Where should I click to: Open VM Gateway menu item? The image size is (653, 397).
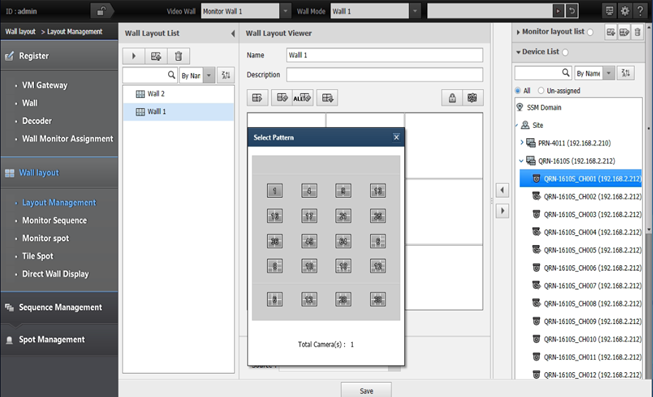[45, 85]
